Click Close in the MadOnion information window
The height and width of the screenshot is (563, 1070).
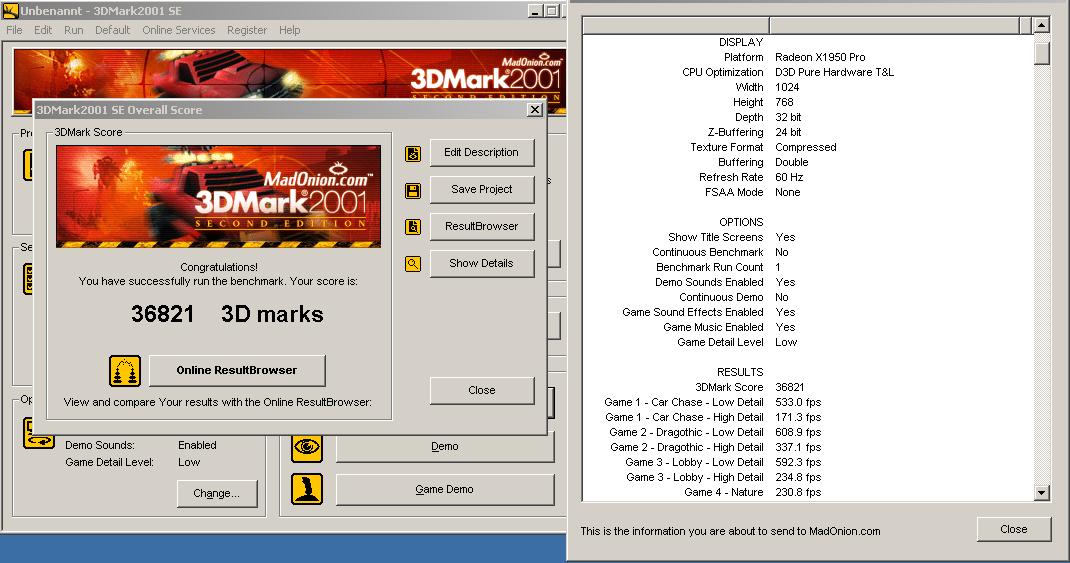pyautogui.click(x=1013, y=529)
